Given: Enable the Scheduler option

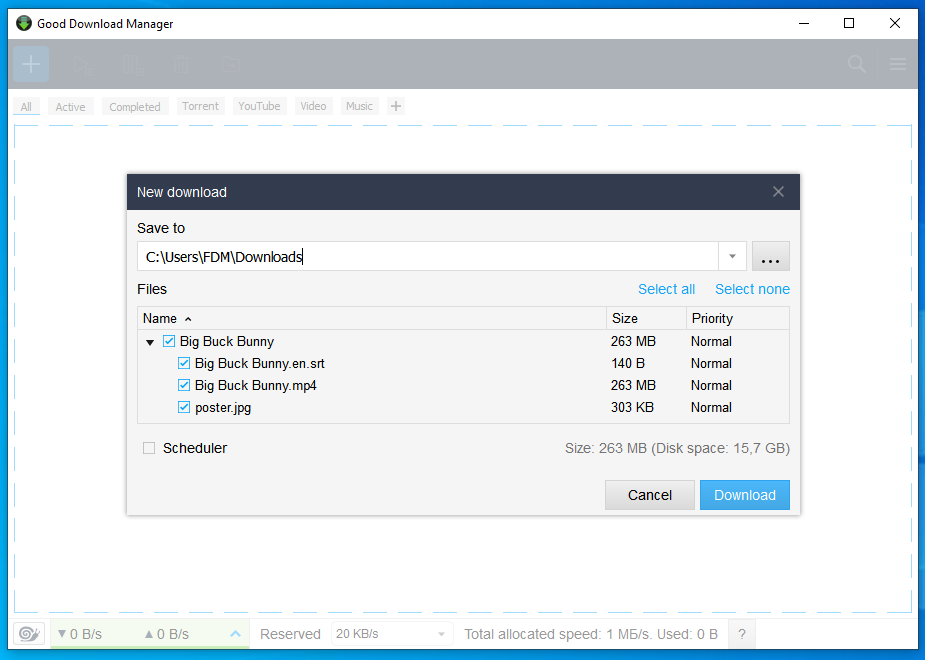Looking at the screenshot, I should (148, 448).
